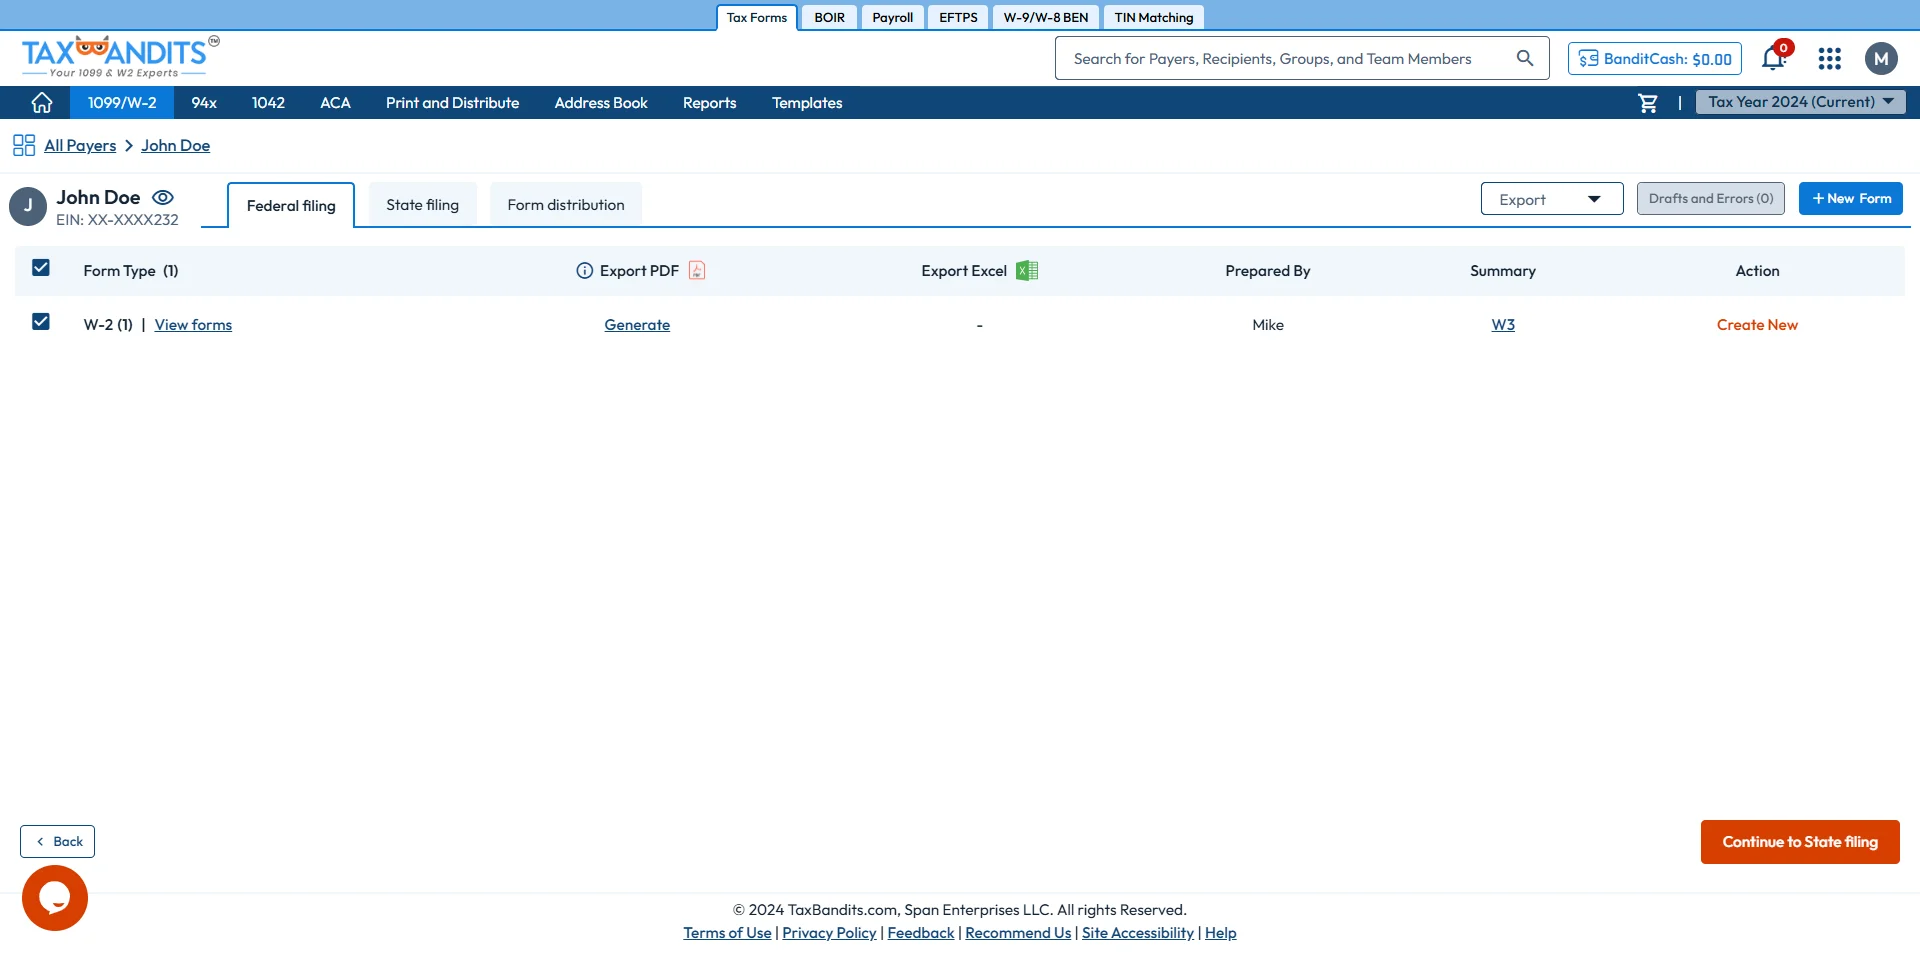The image size is (1920, 953).
Task: Open the shopping cart icon
Action: tap(1648, 103)
